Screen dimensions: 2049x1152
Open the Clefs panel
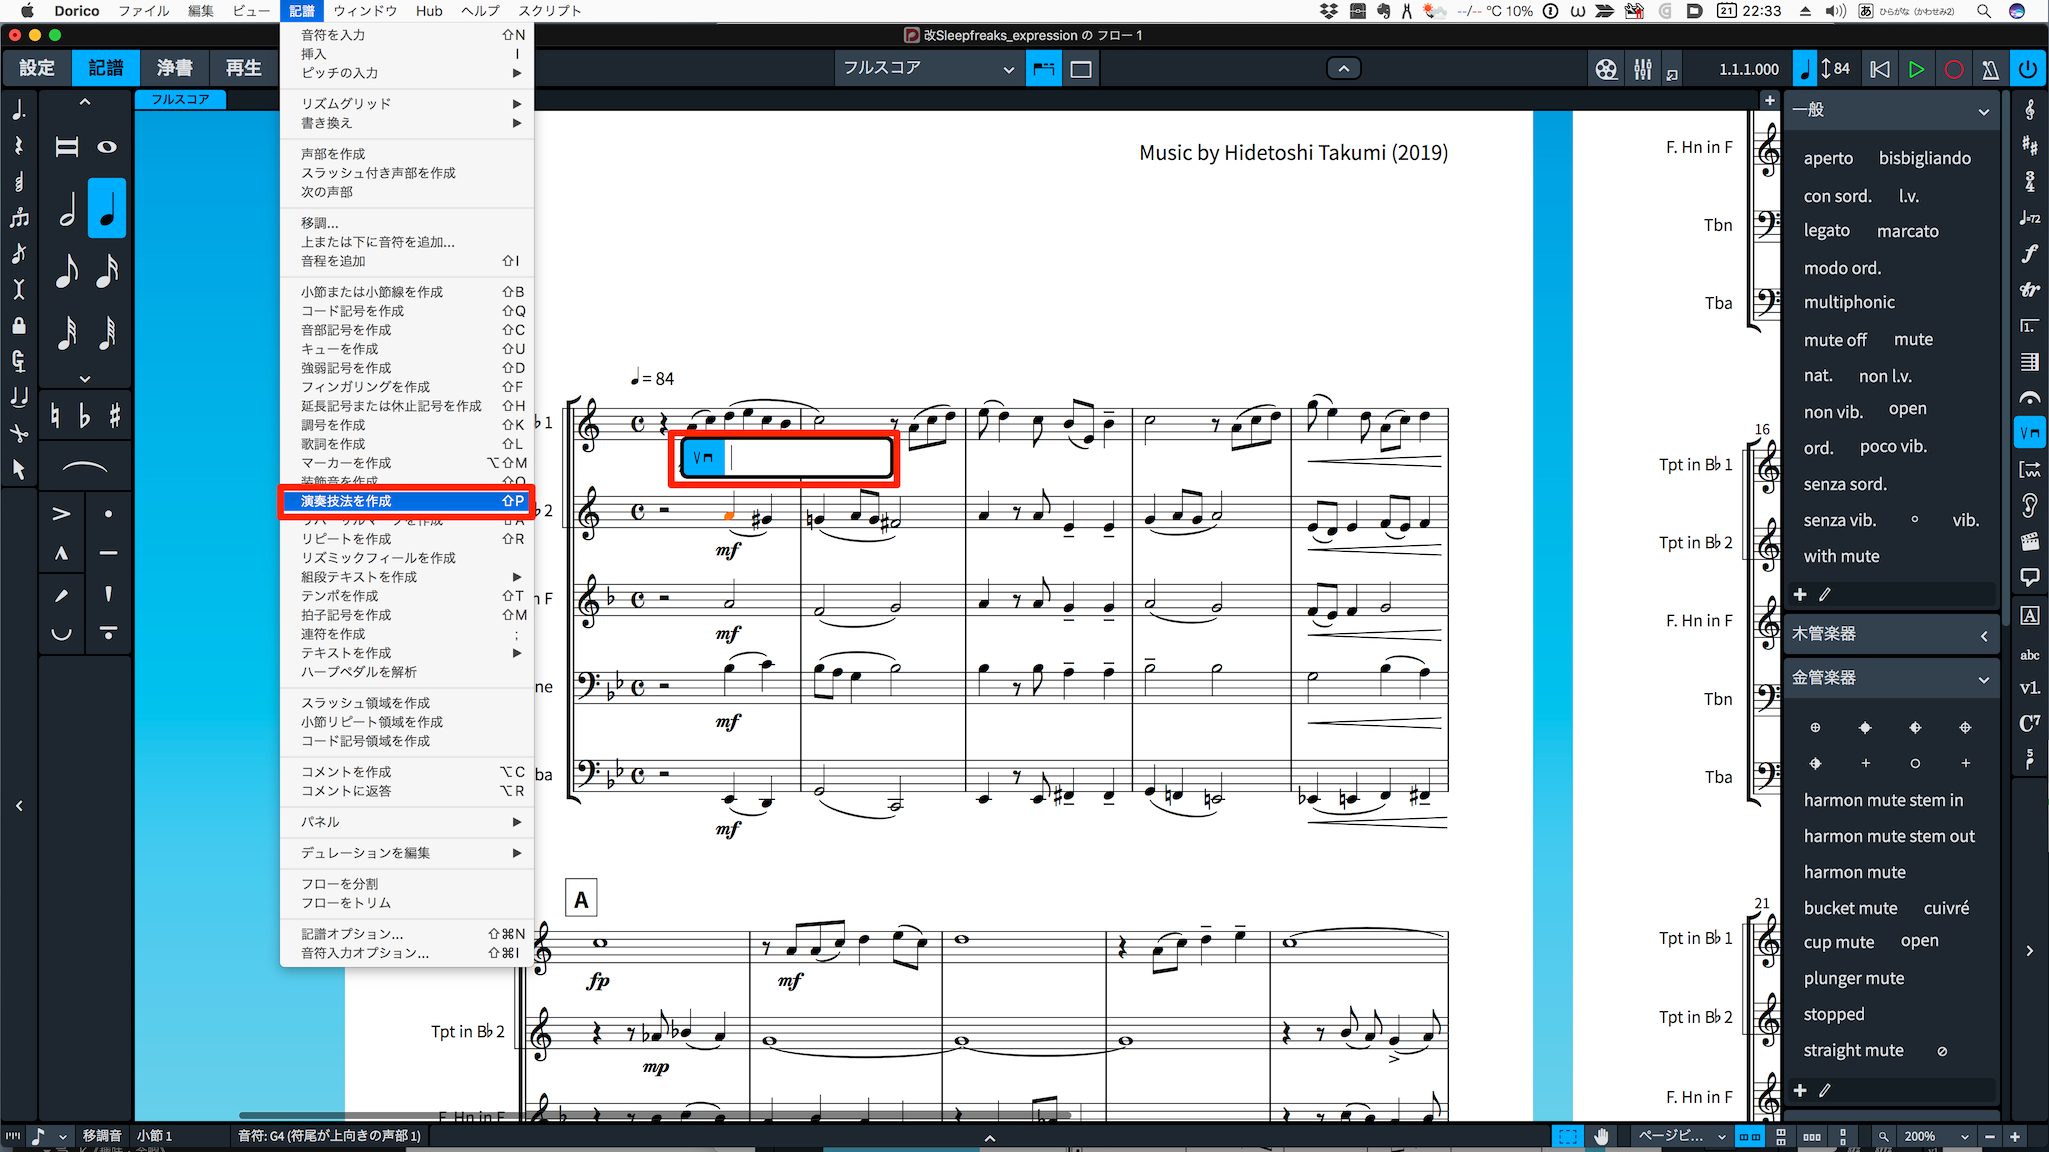coord(2029,111)
